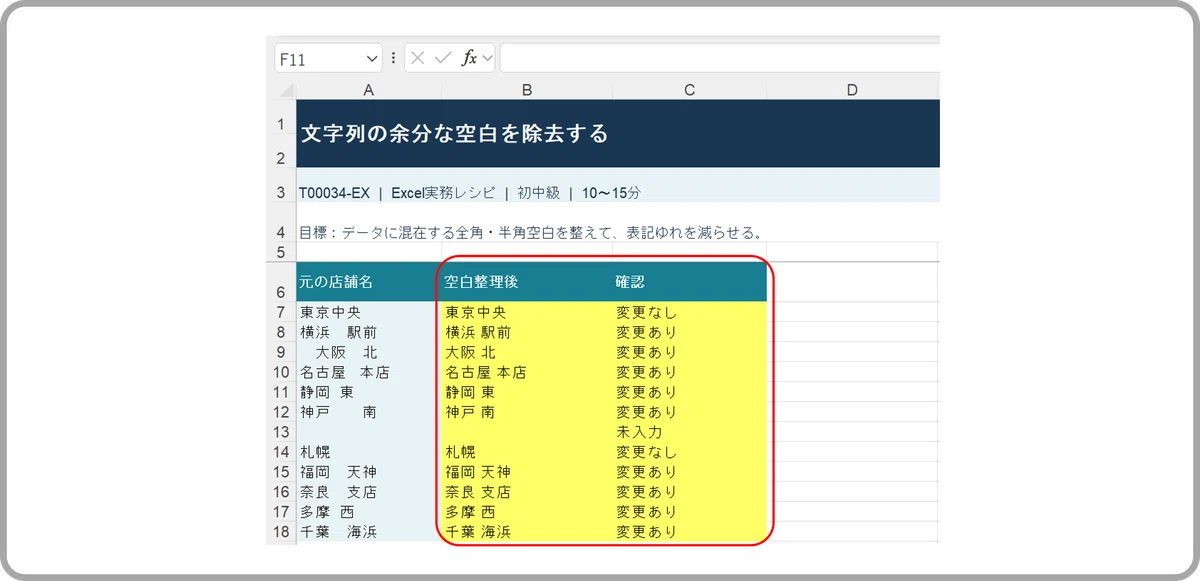The image size is (1200, 581).
Task: Select 変更なし in row 7
Action: point(690,312)
